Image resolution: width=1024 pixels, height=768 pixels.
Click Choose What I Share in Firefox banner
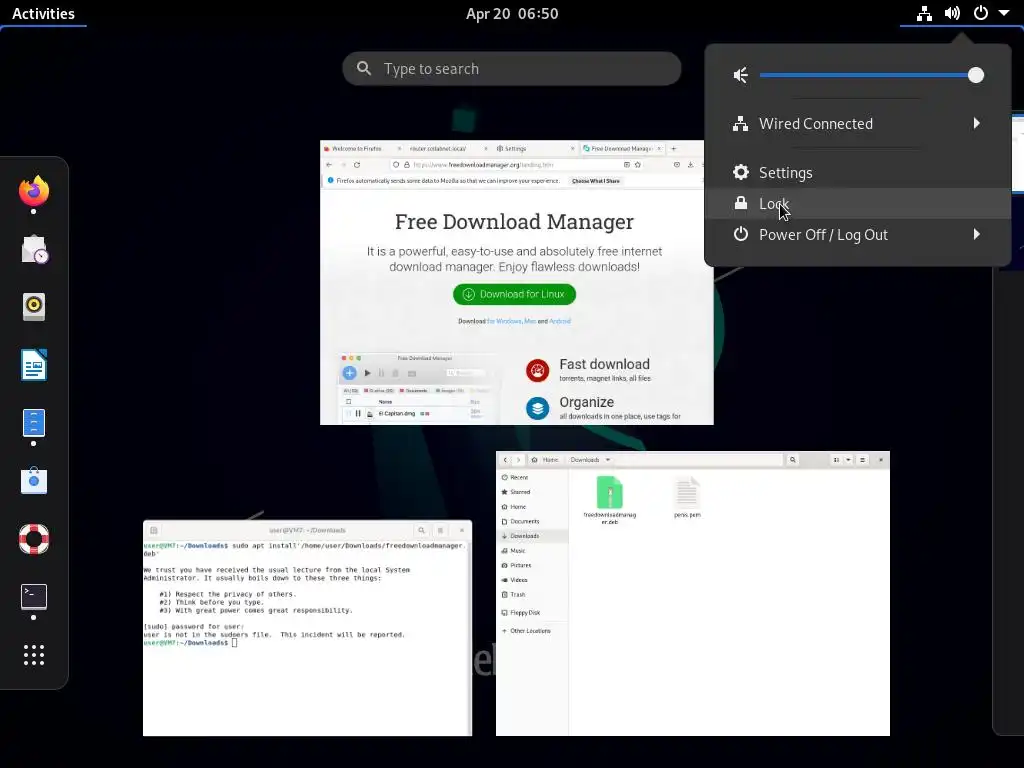tap(596, 181)
